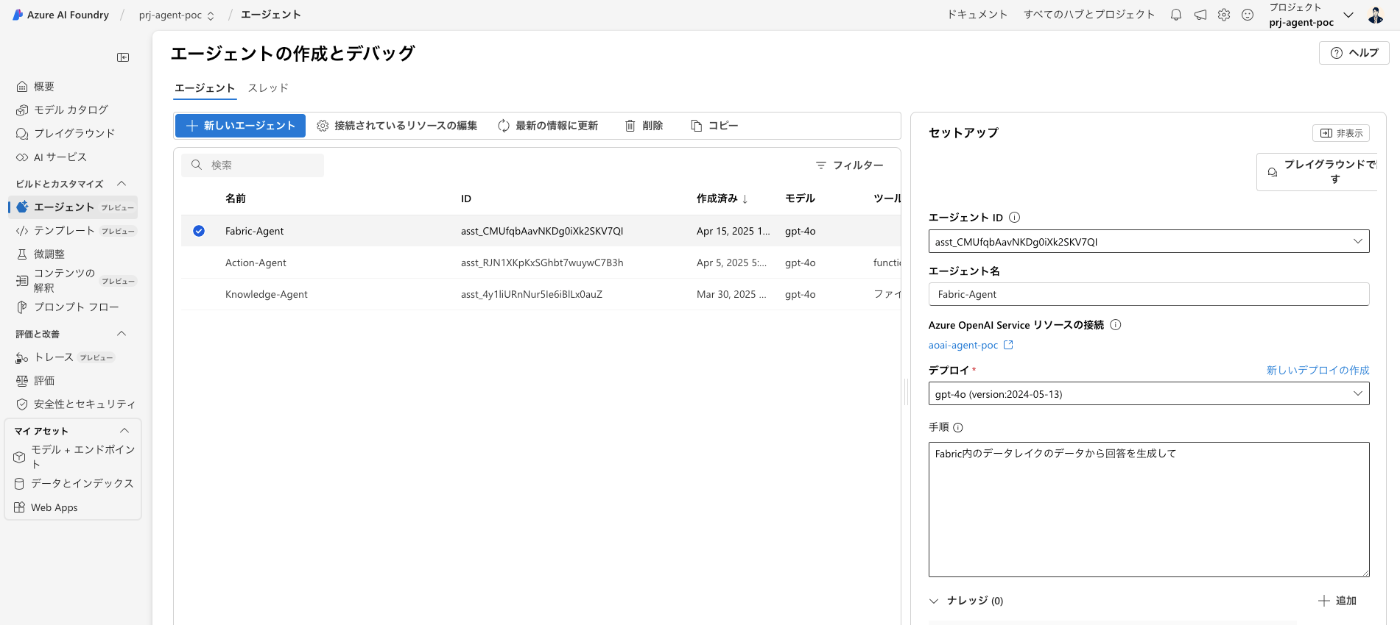Click the コピー copy button

[714, 126]
